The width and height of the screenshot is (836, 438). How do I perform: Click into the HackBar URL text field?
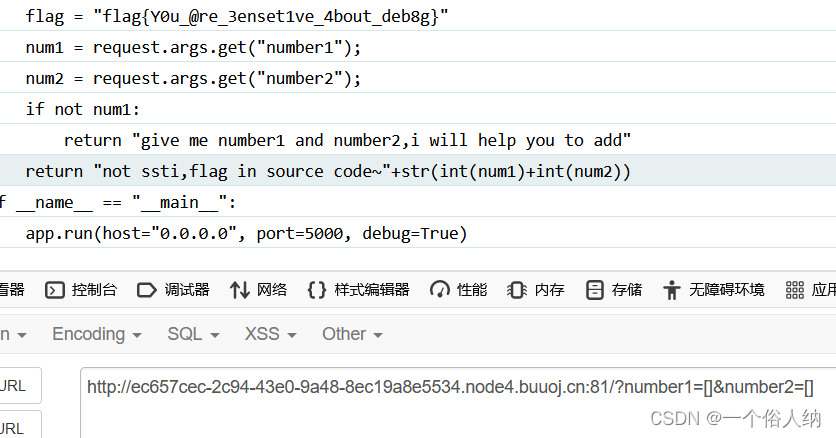[x=458, y=402]
